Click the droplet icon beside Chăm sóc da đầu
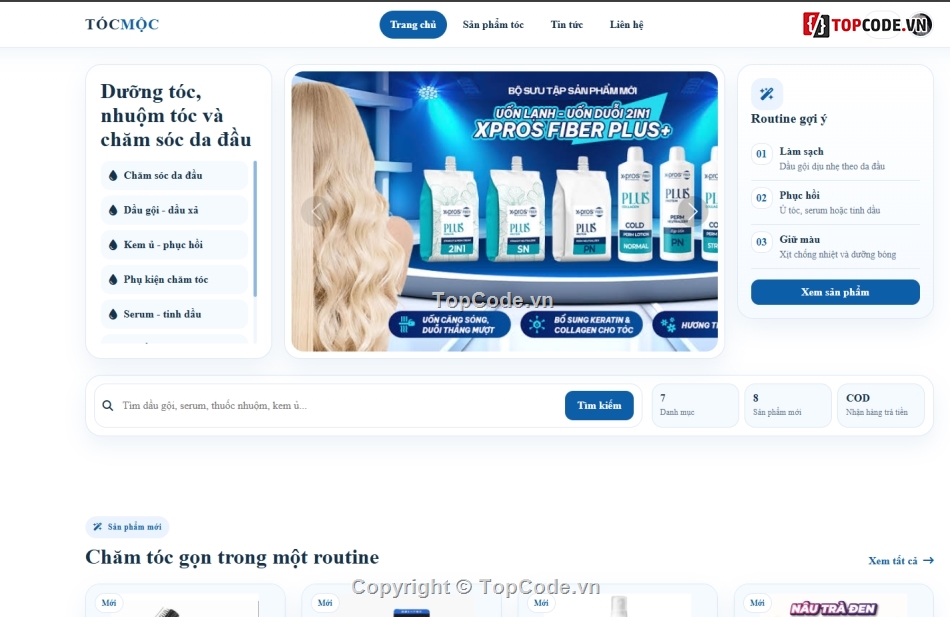This screenshot has width=950, height=617. (x=113, y=175)
